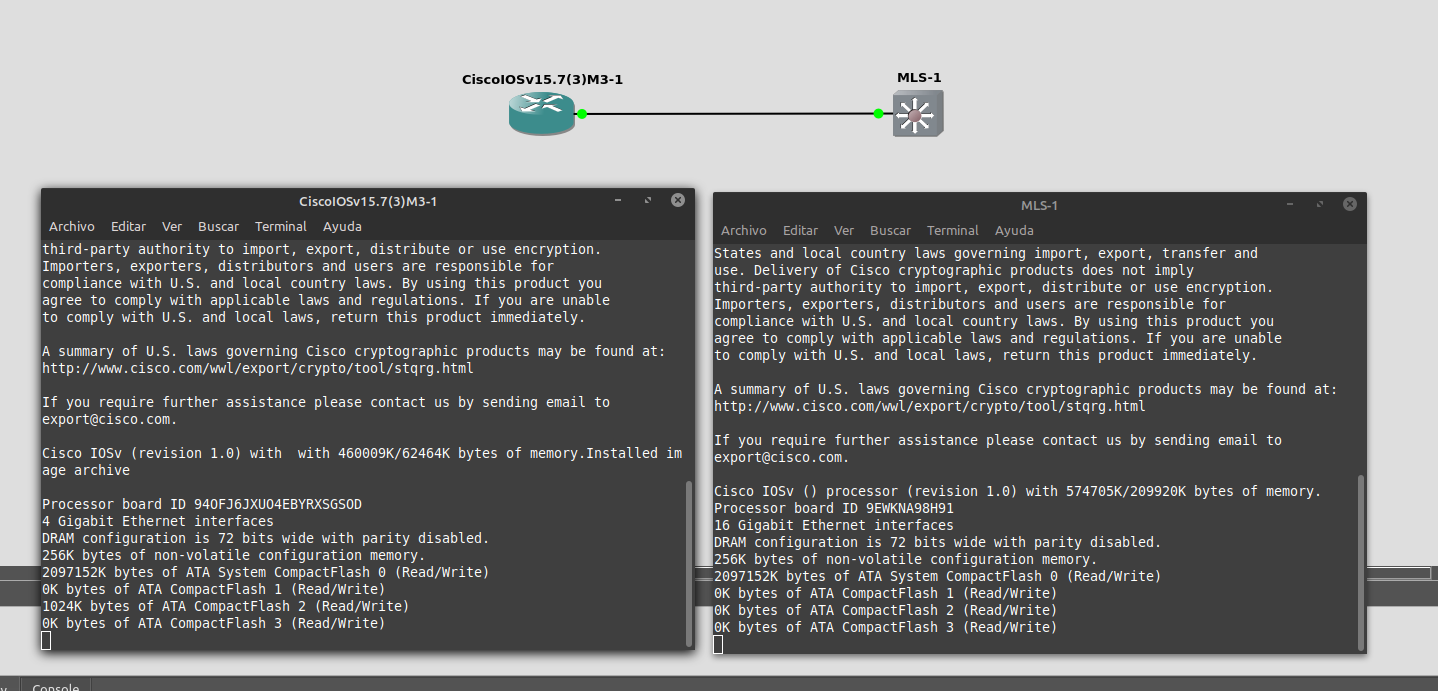Click the scrollbar thumb in MLS-1 terminal
This screenshot has width=1438, height=691.
1360,561
